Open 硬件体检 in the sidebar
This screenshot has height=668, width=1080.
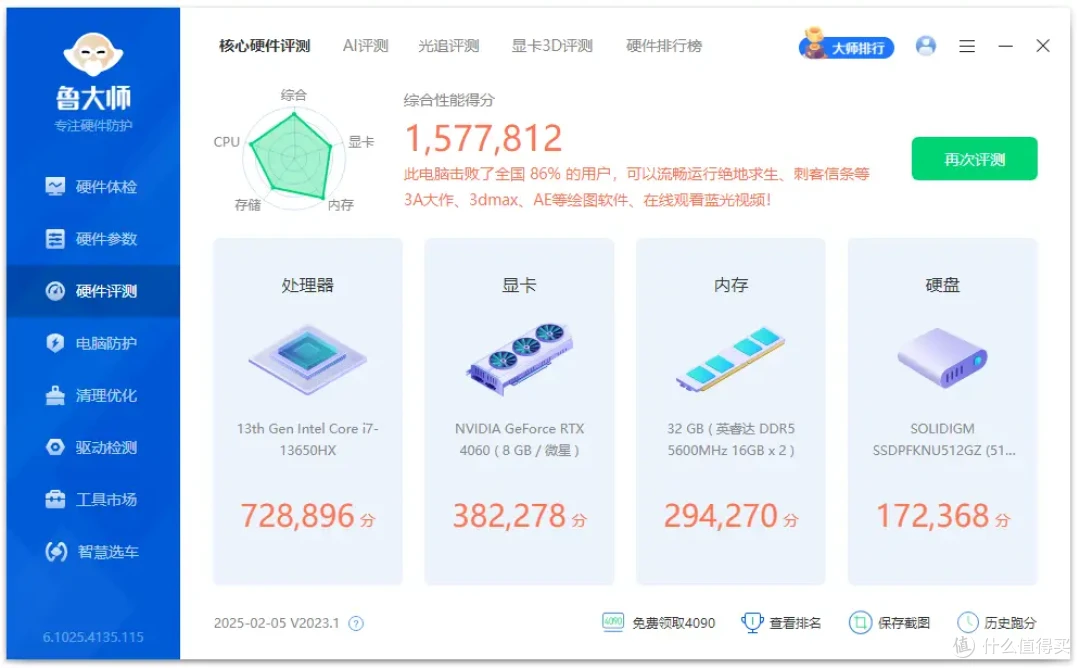coord(93,187)
